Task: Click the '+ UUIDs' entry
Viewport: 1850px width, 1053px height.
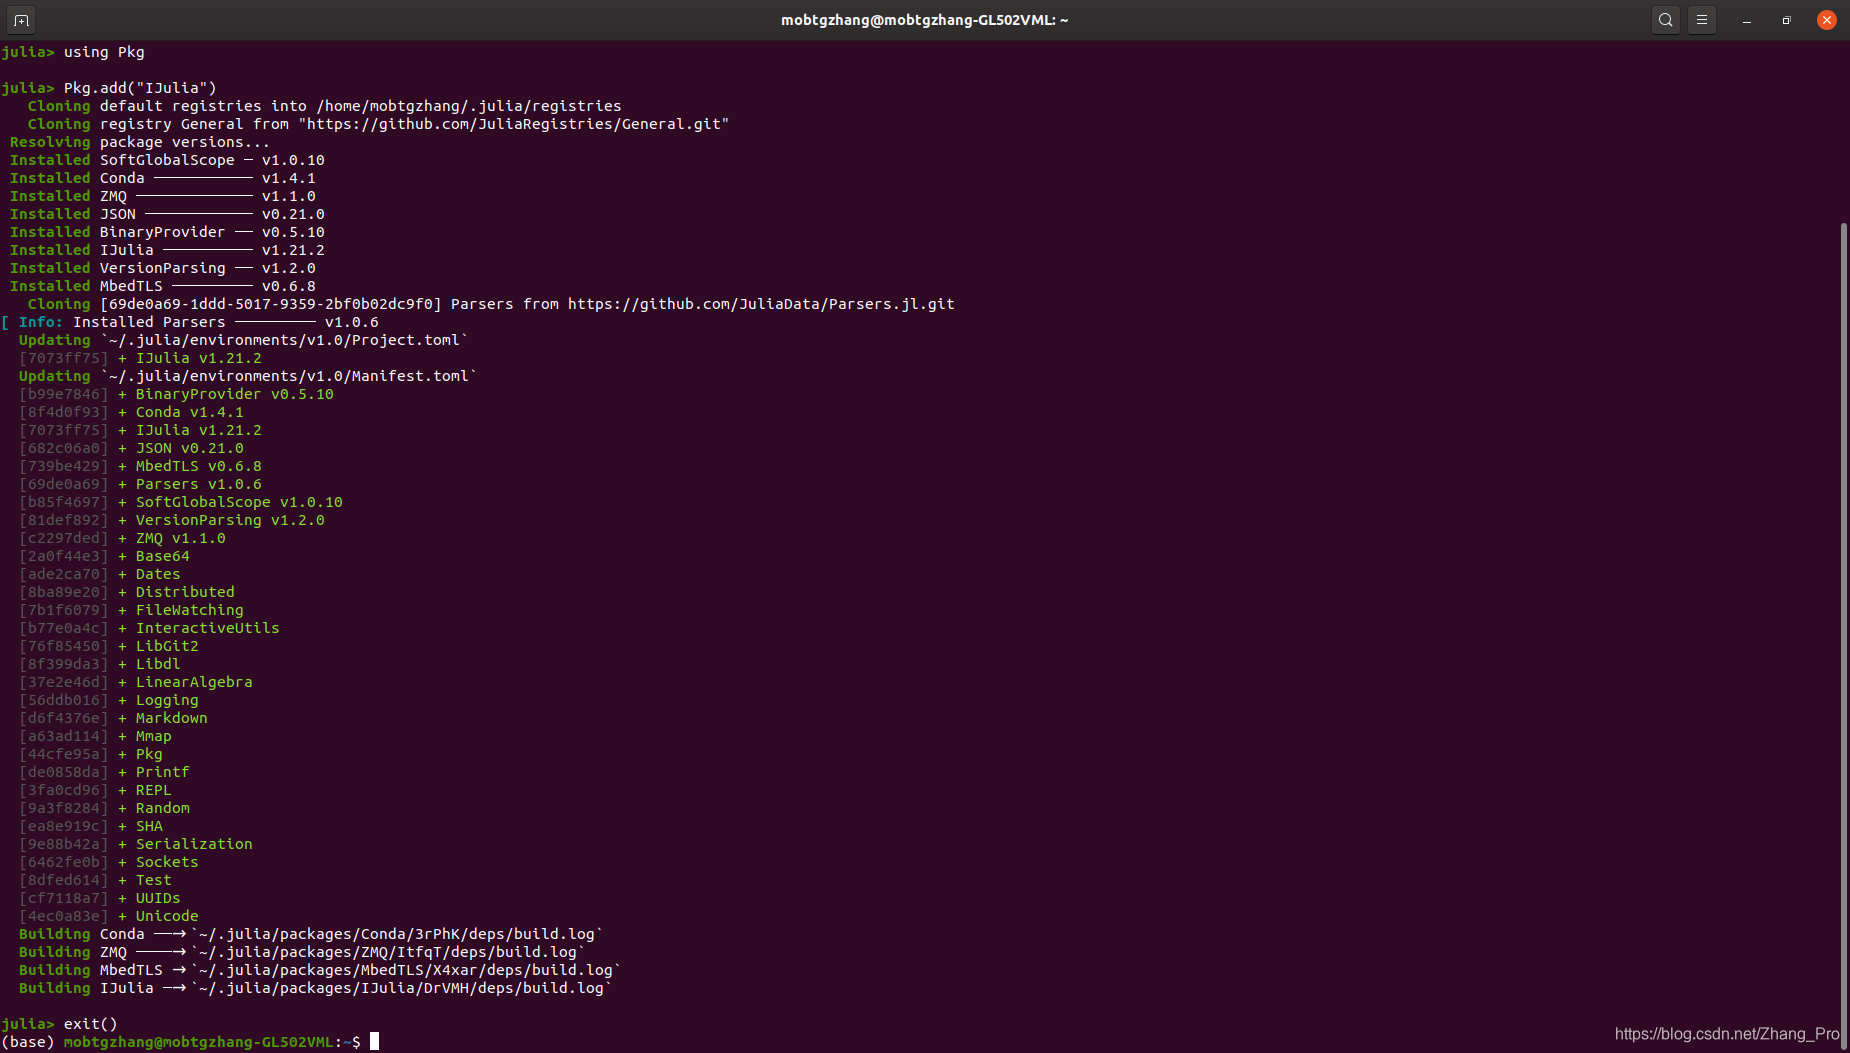Action: [149, 898]
